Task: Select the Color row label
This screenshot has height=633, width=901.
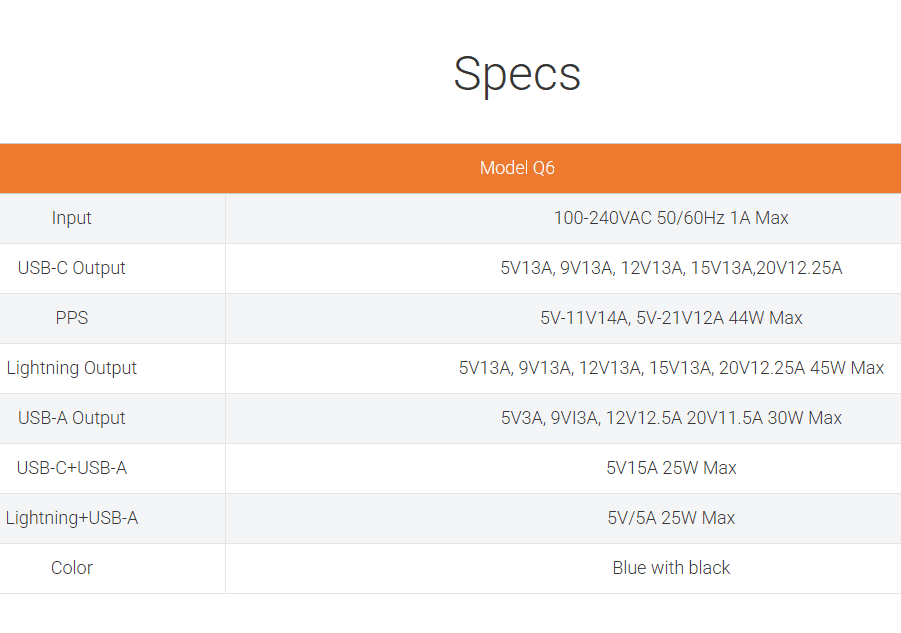Action: [x=72, y=568]
